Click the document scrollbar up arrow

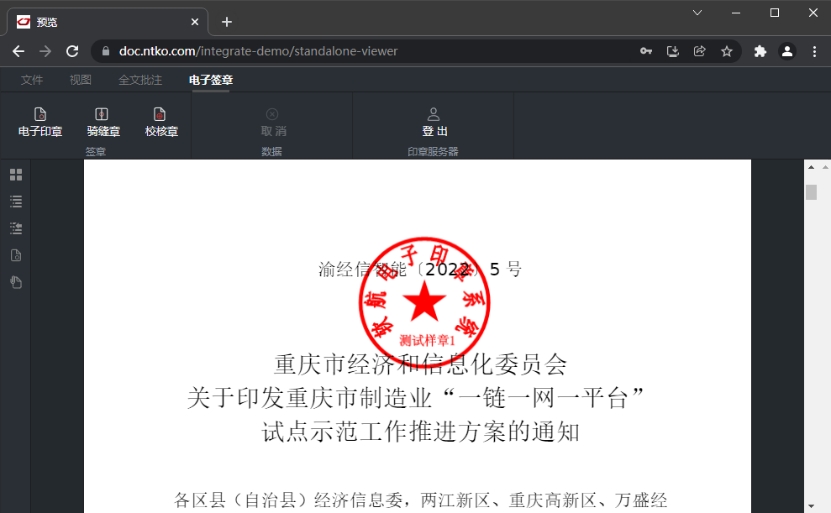click(811, 167)
